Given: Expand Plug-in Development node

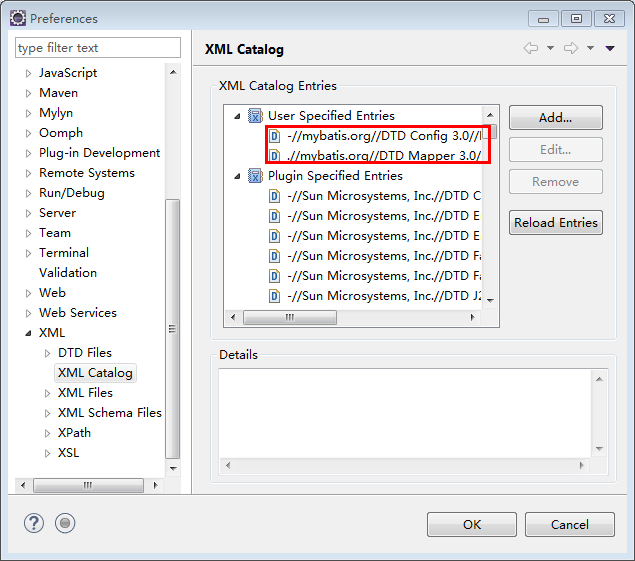Looking at the screenshot, I should coord(28,153).
